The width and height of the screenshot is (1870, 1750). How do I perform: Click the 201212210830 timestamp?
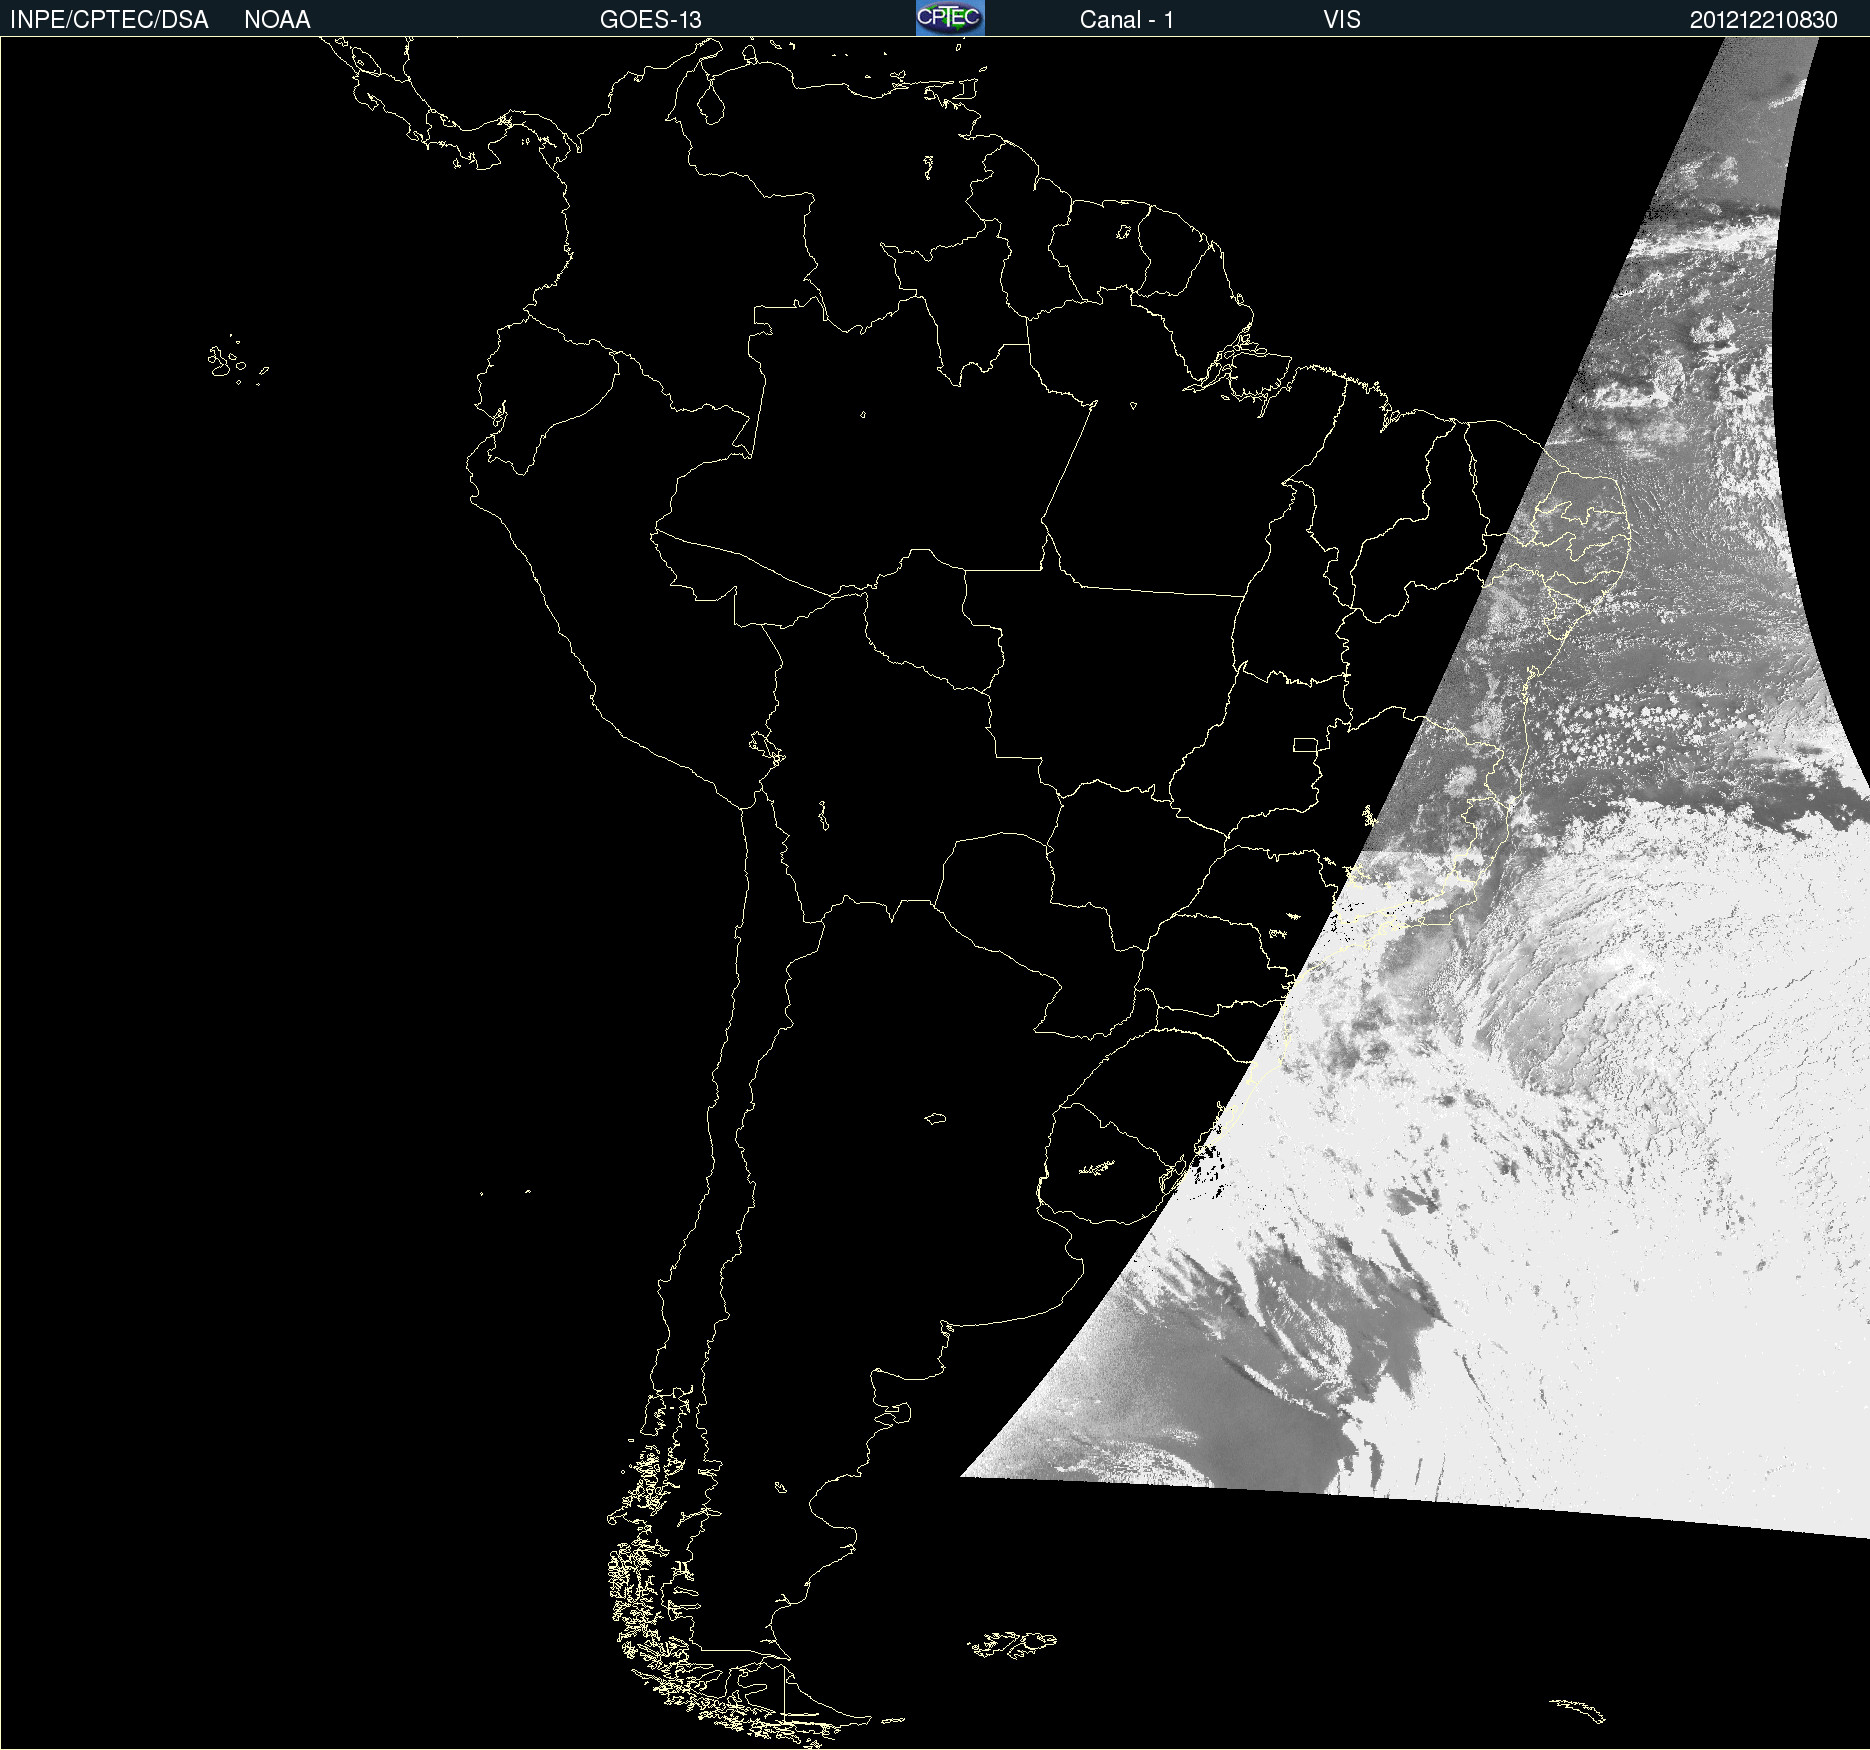pyautogui.click(x=1764, y=20)
